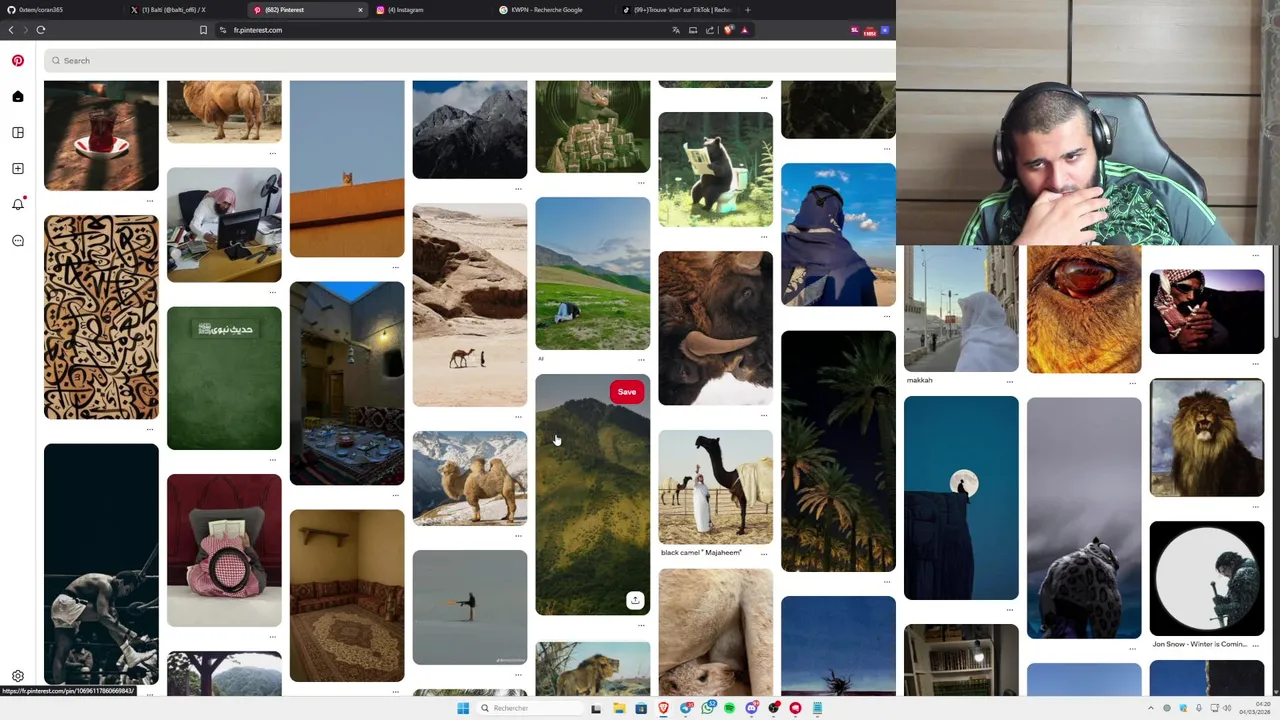Viewport: 1280px width, 720px height.
Task: Open messages chat icon in sidebar
Action: tap(18, 241)
